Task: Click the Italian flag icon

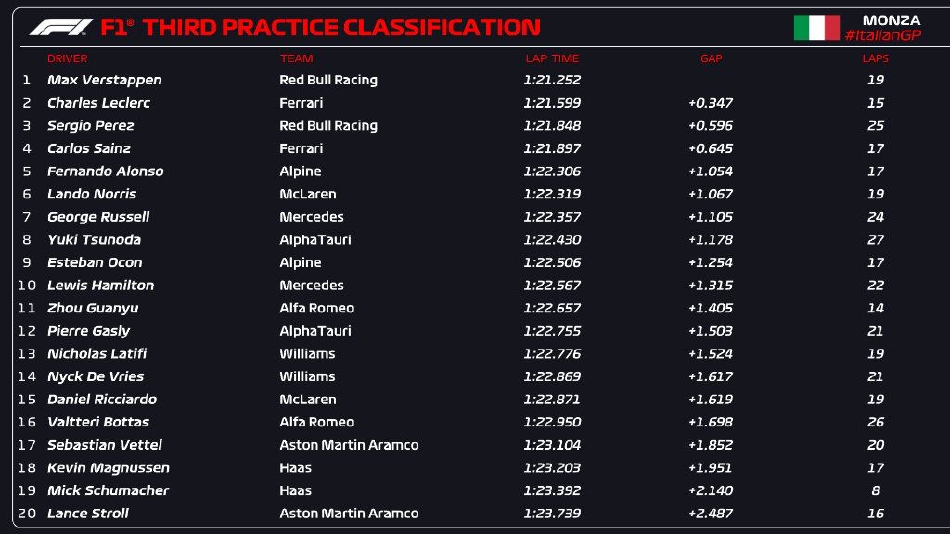Action: click(x=816, y=28)
